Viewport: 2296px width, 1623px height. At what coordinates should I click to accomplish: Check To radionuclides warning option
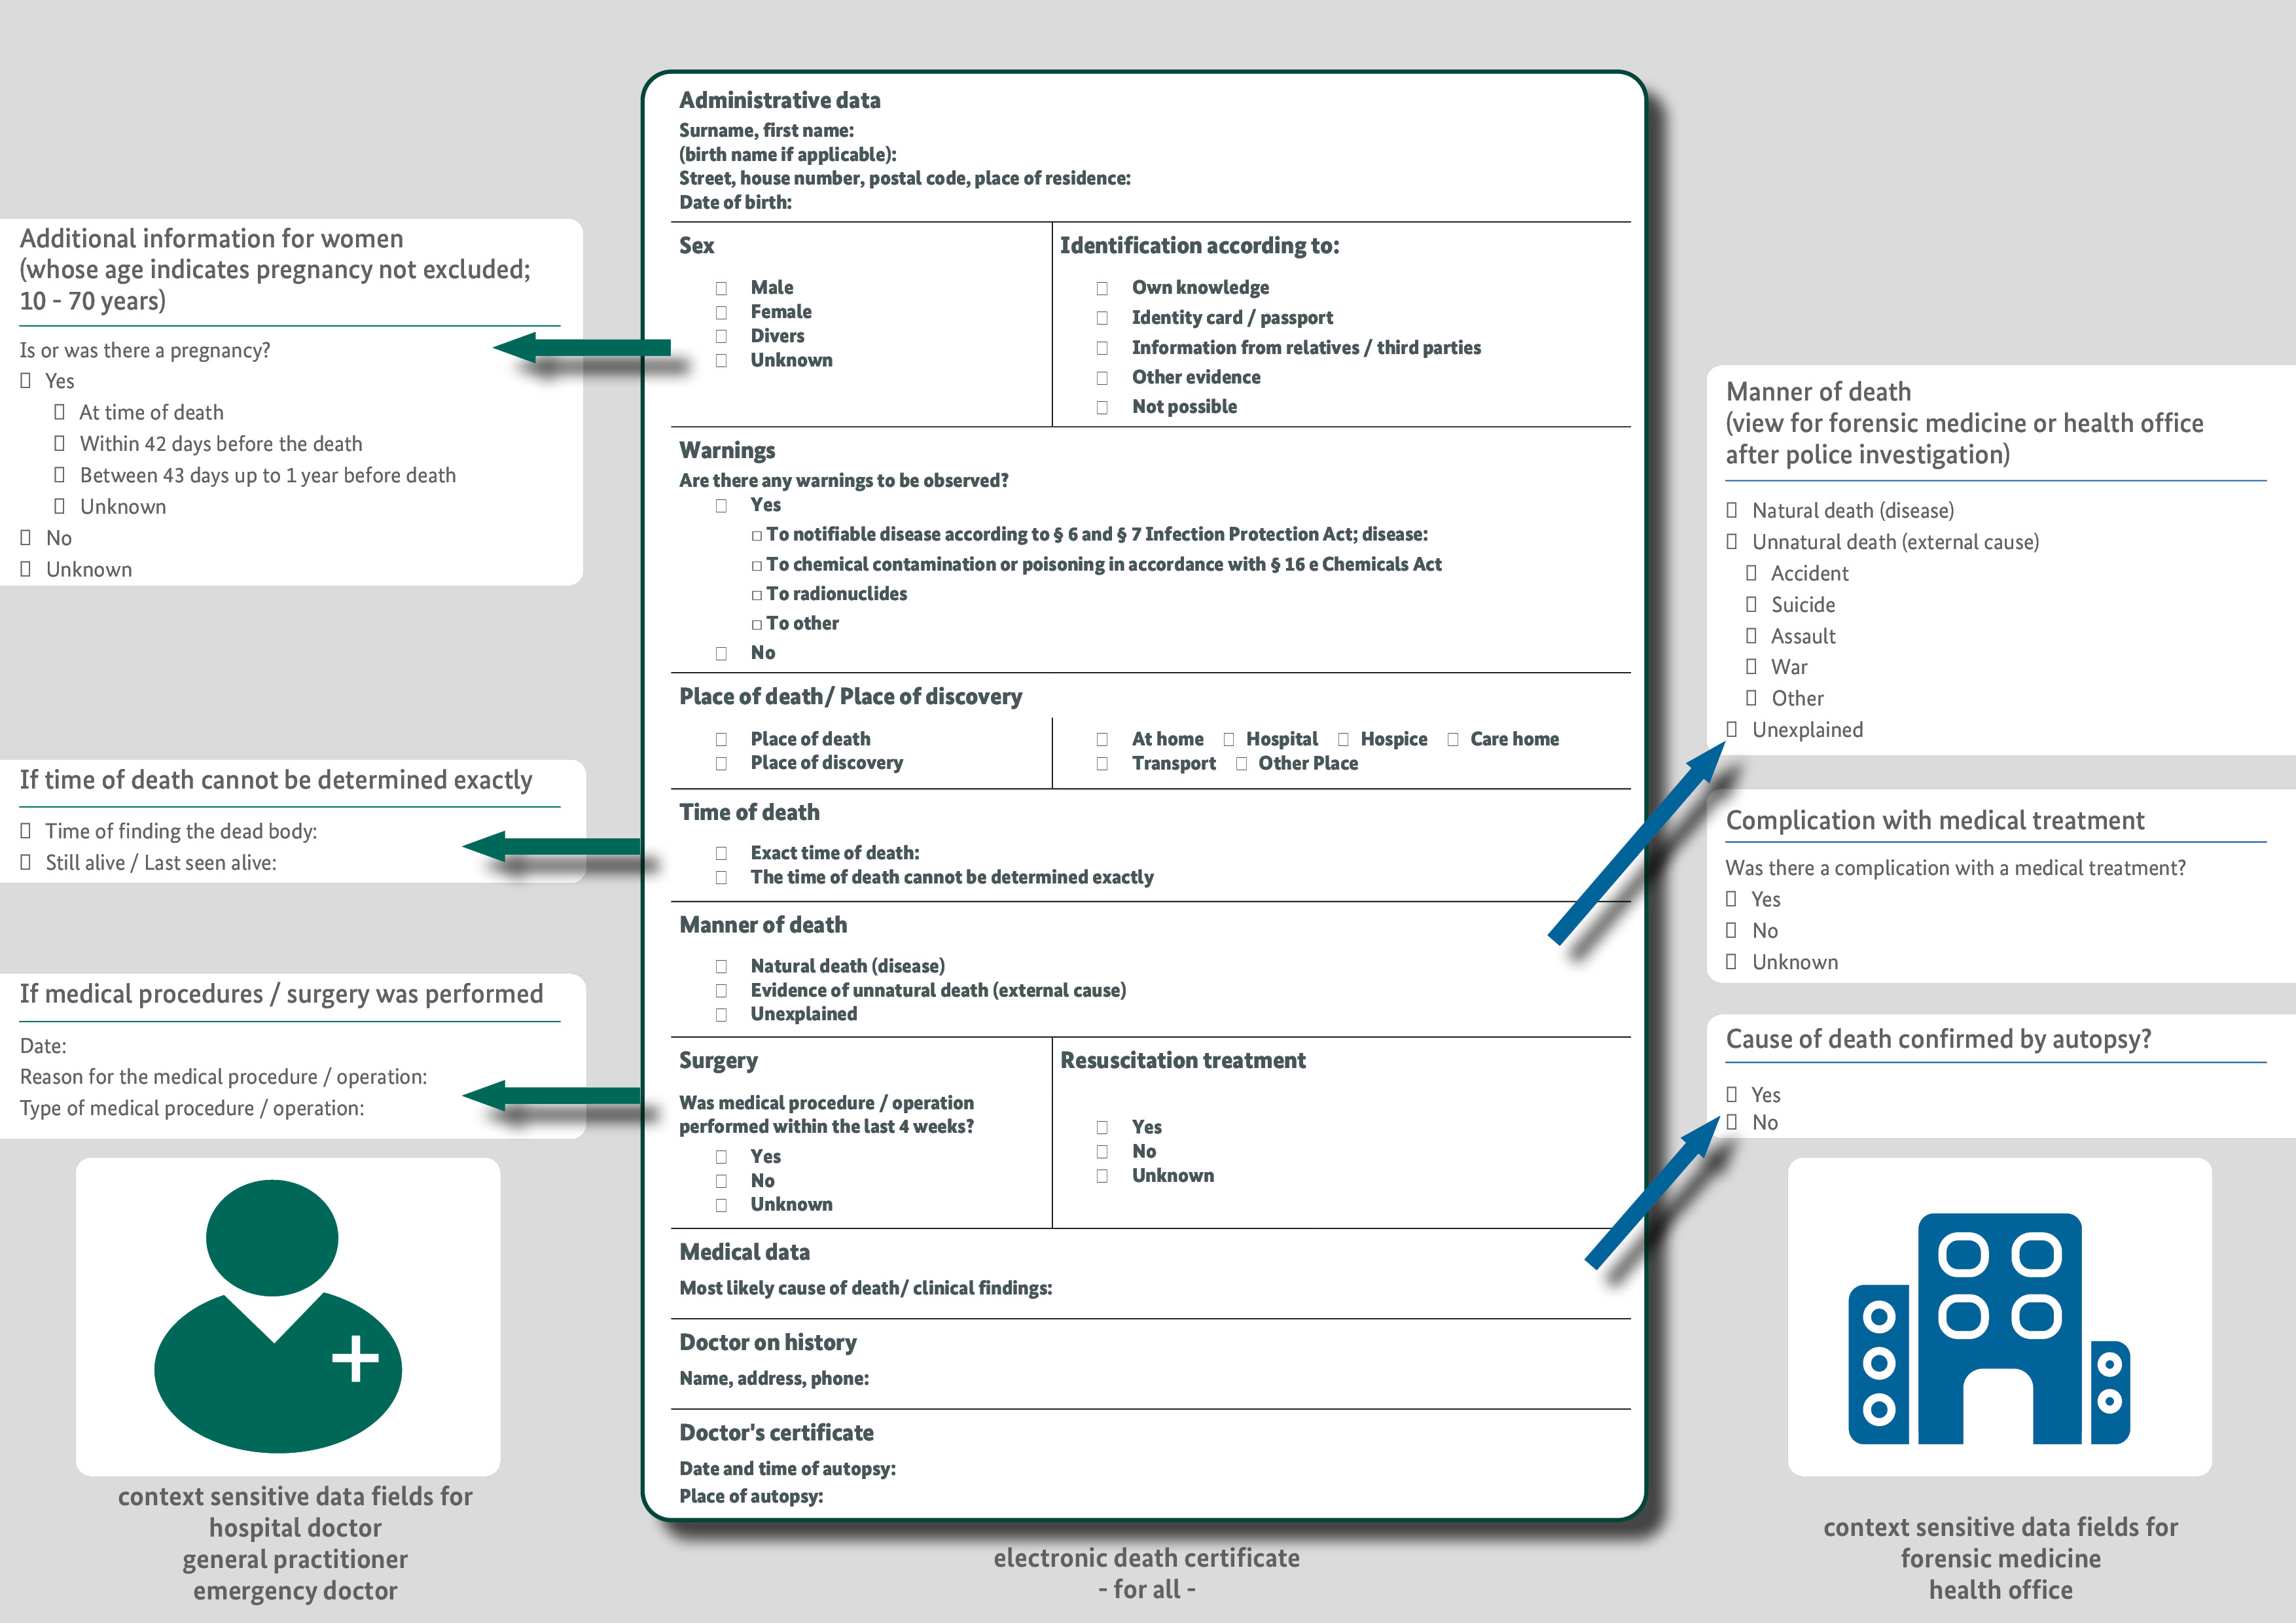click(x=757, y=595)
